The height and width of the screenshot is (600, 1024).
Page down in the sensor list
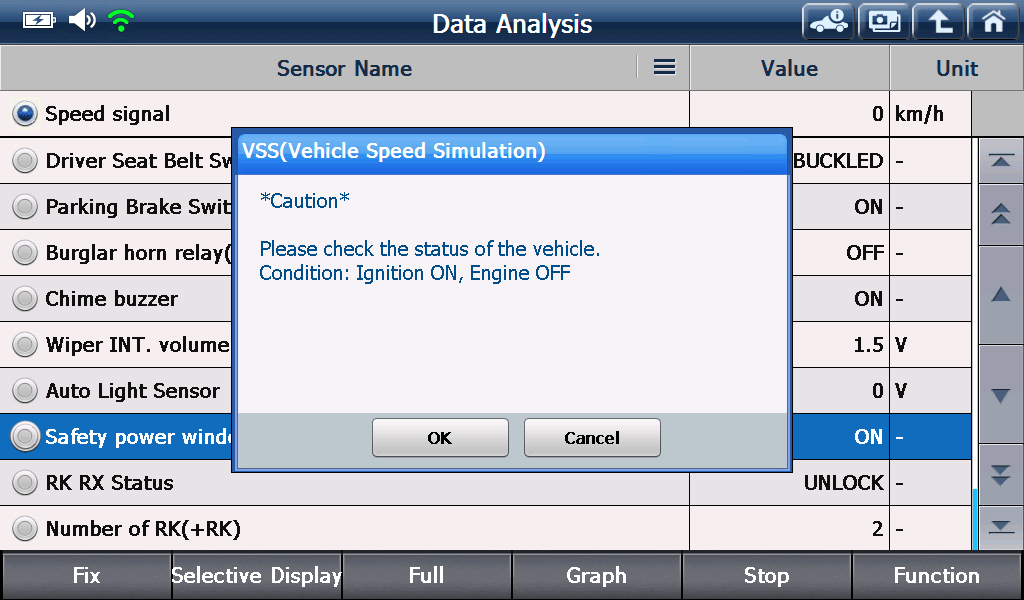1000,475
